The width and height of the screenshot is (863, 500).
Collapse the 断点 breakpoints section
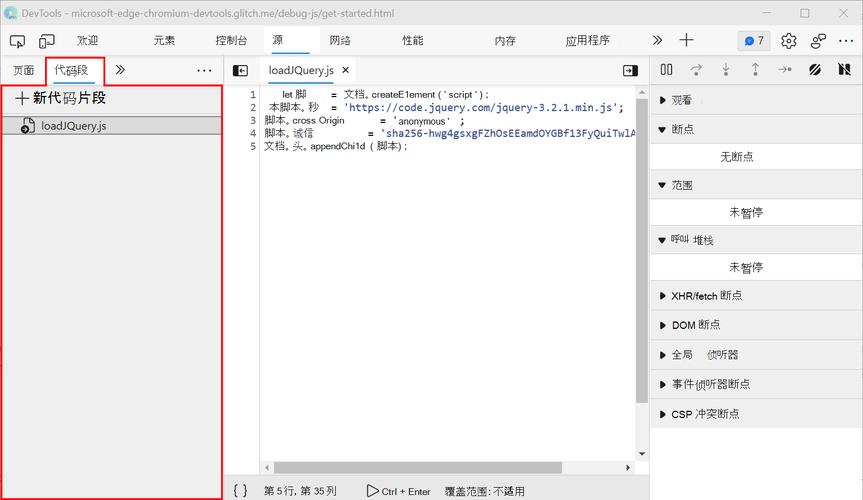tap(685, 130)
